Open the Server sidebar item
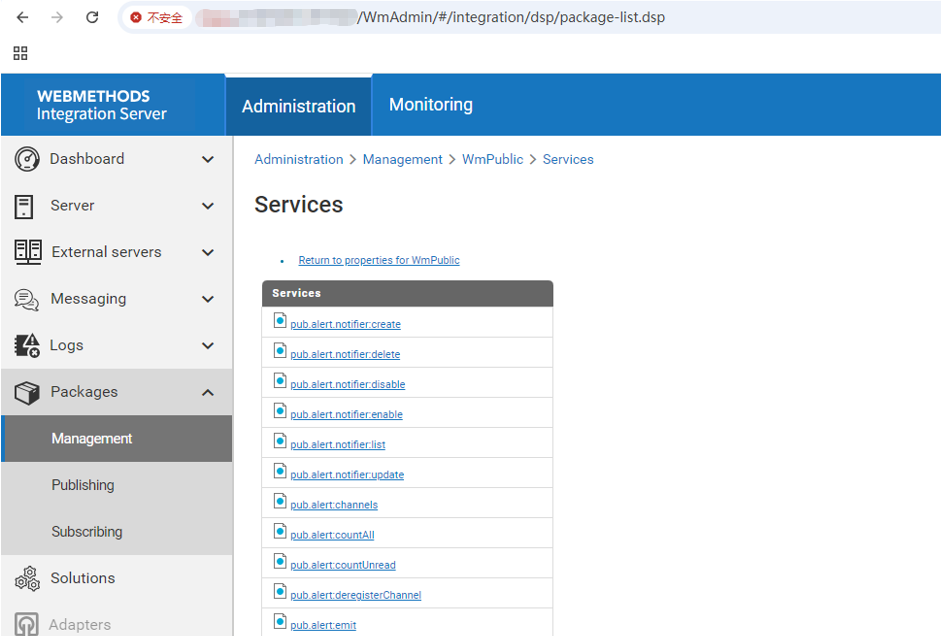 click(116, 206)
